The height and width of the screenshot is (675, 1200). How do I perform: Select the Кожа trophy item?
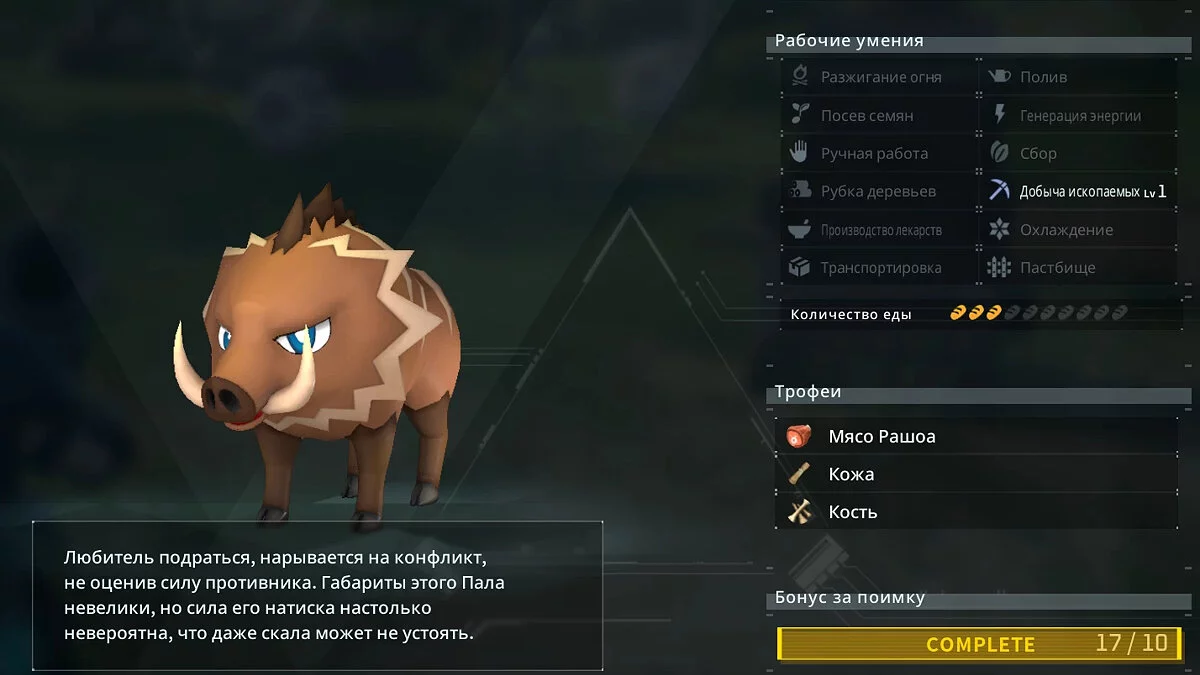(x=976, y=474)
